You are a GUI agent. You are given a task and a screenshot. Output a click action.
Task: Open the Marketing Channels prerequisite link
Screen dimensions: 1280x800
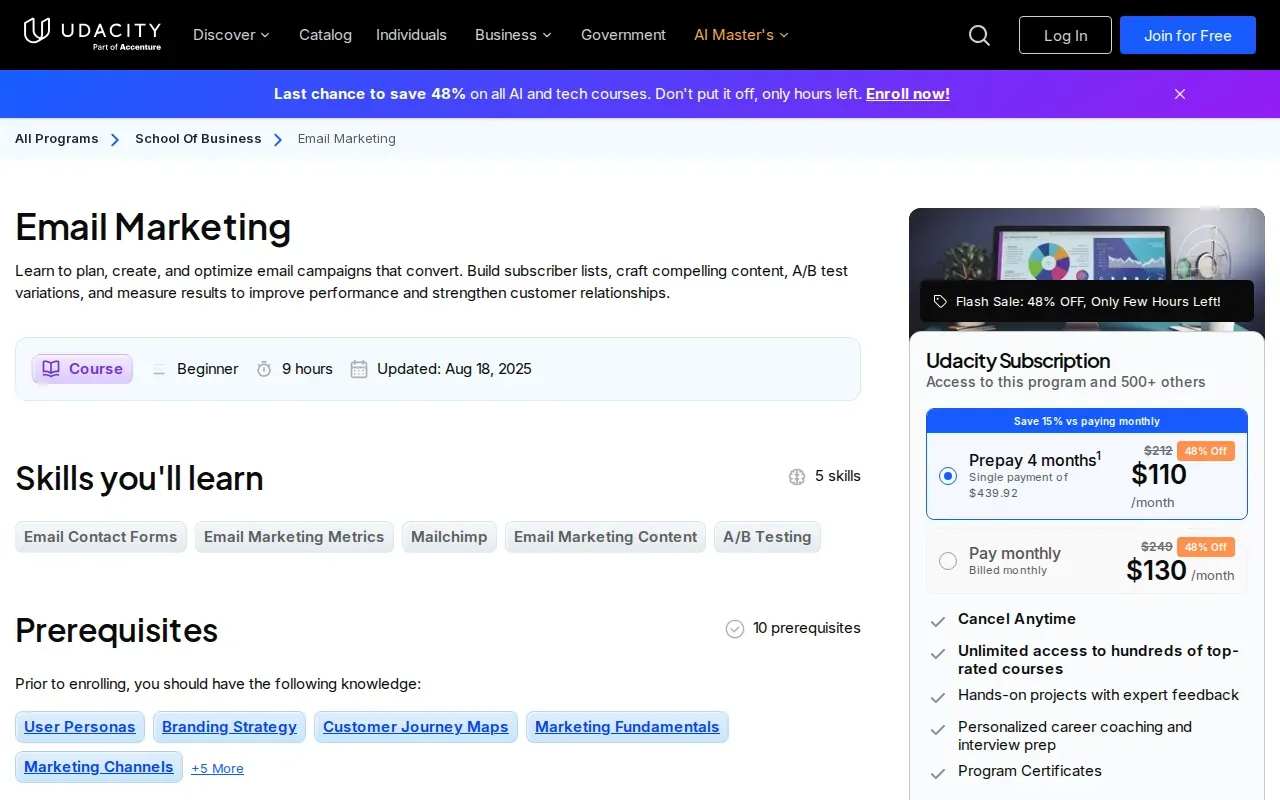(x=99, y=767)
